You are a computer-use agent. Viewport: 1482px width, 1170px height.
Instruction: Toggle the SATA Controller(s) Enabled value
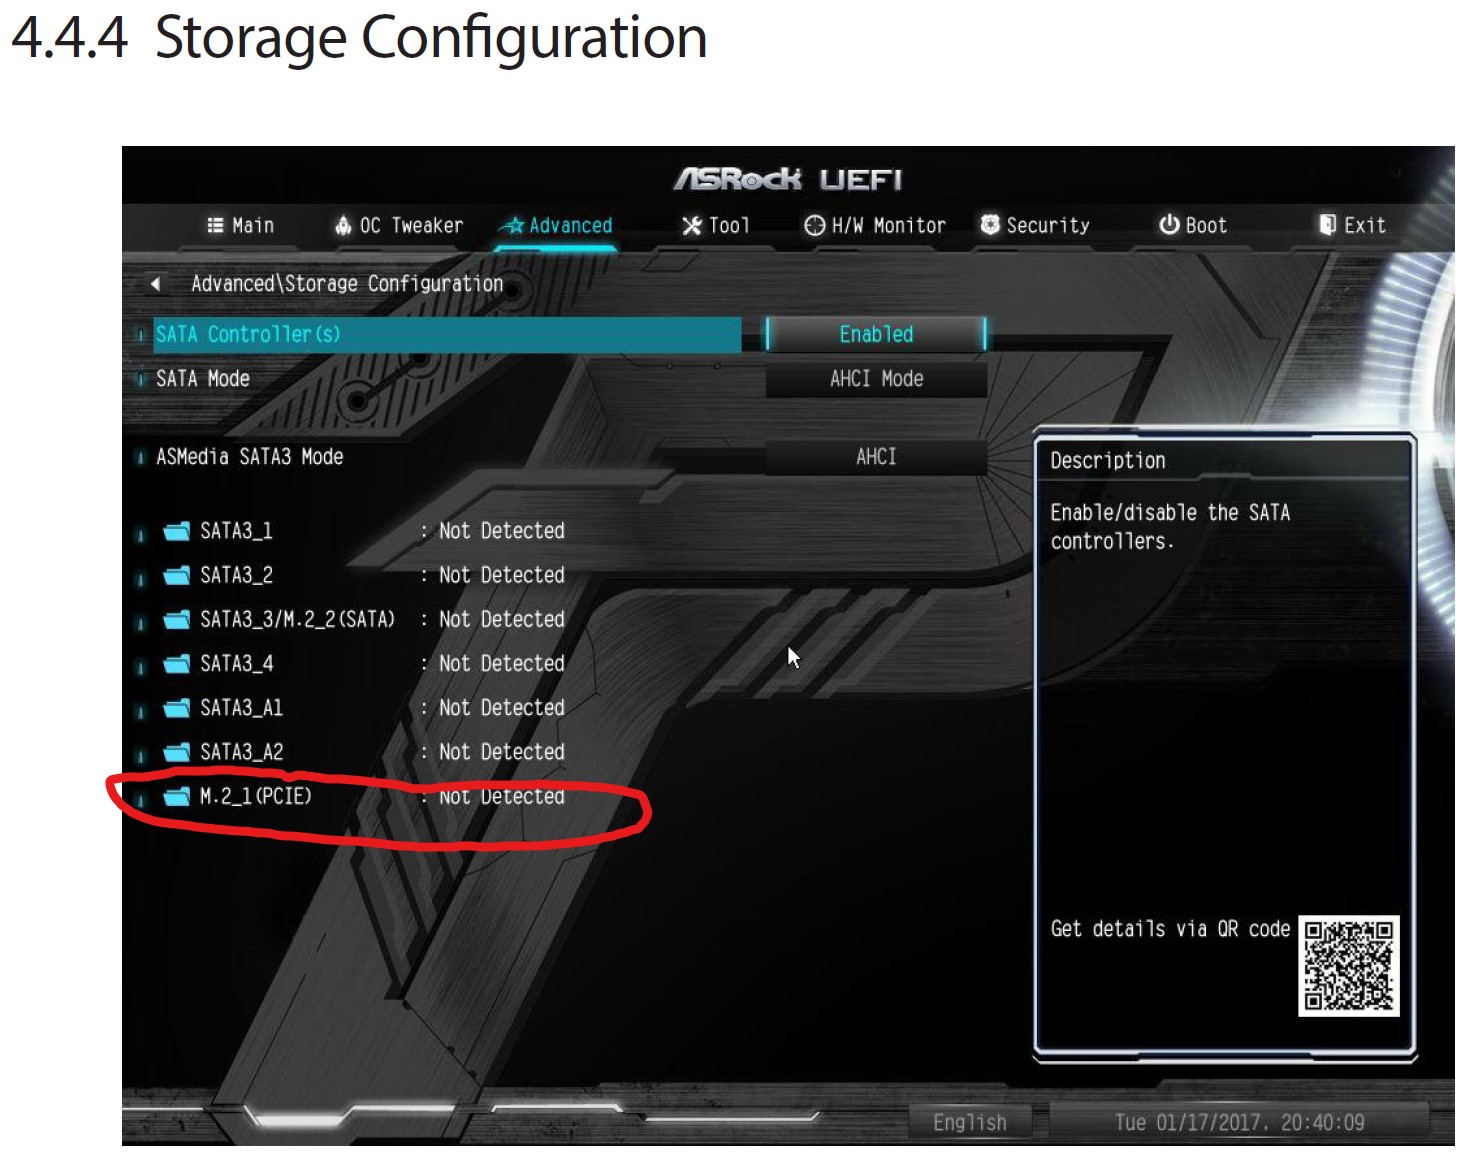876,334
